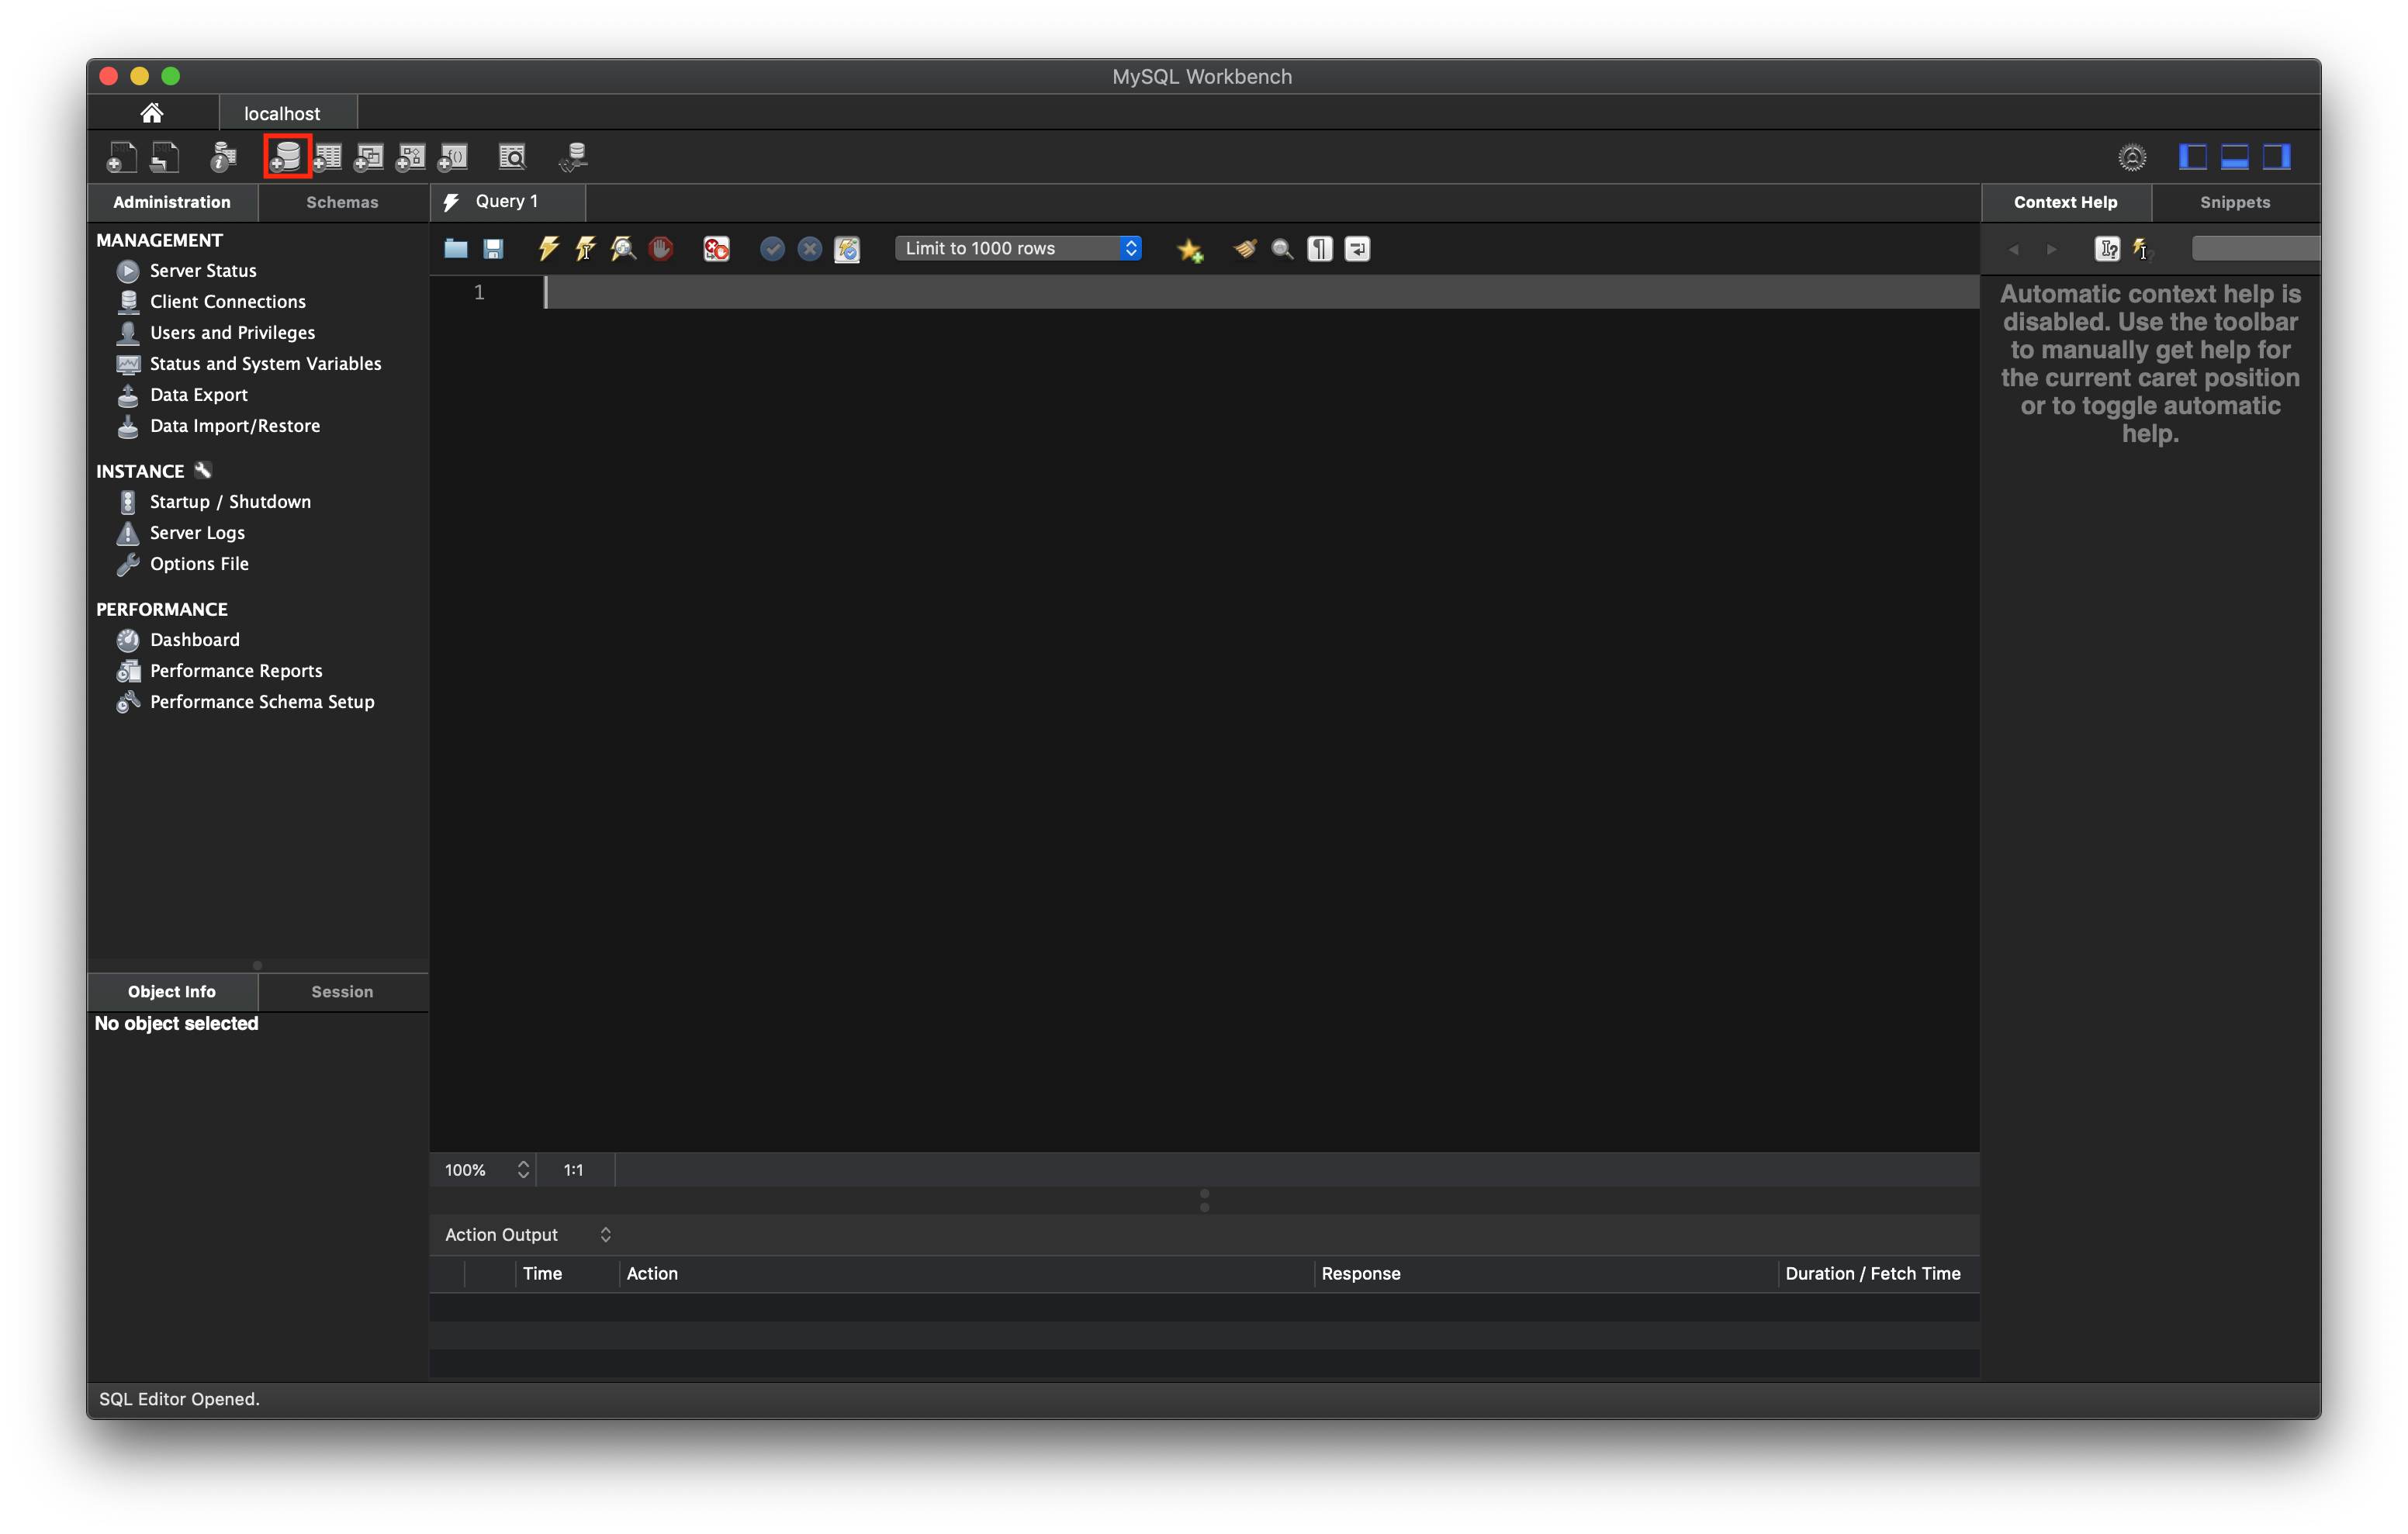
Task: Go to the Home screen tab
Action: point(152,113)
